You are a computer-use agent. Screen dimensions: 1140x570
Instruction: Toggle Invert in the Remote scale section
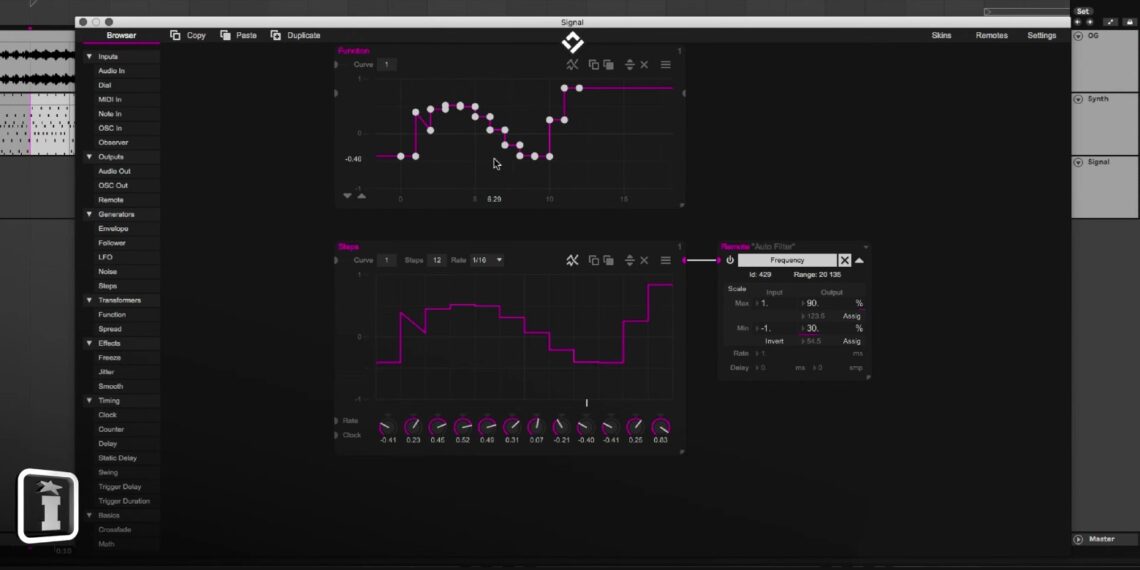click(774, 341)
